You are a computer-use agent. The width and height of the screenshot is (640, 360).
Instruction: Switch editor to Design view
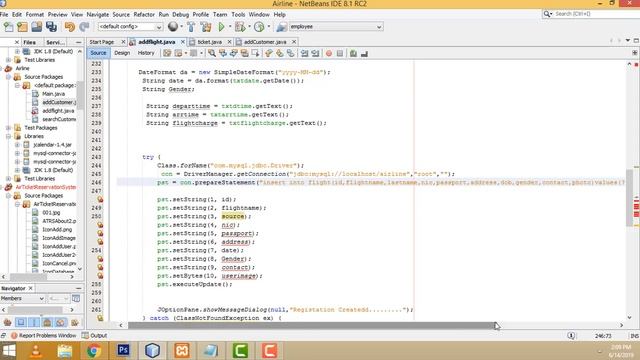122,53
